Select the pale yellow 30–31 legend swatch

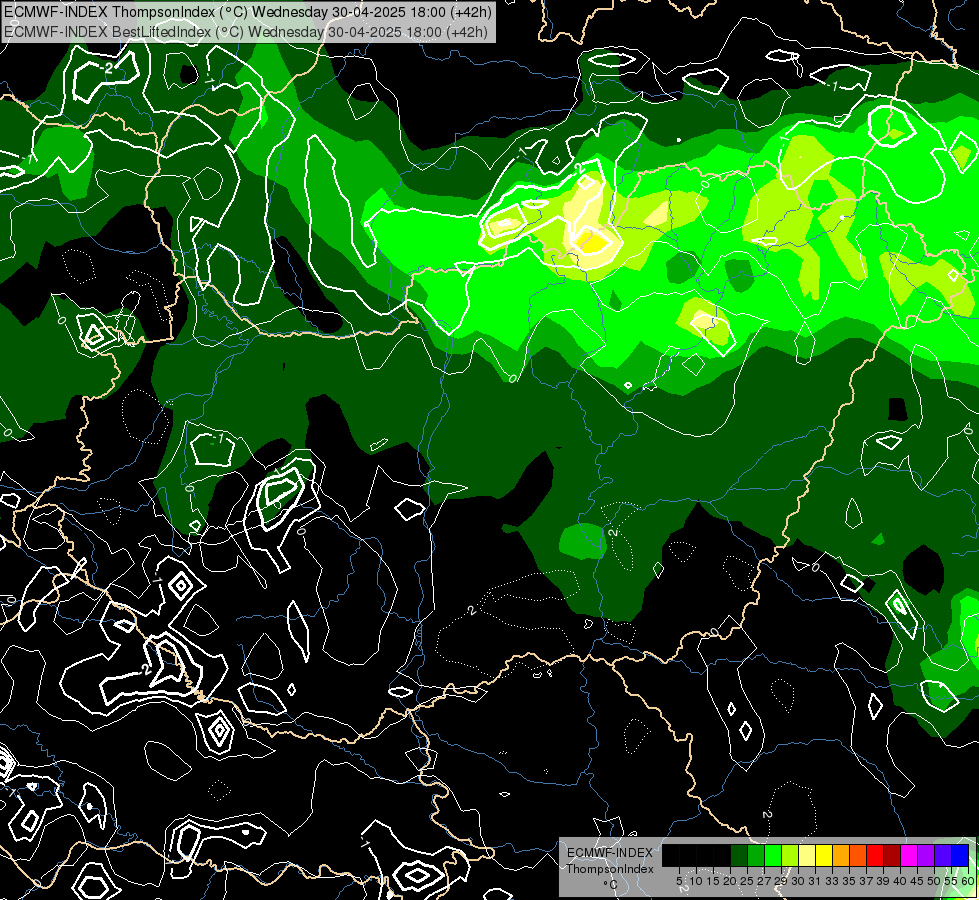click(x=807, y=856)
